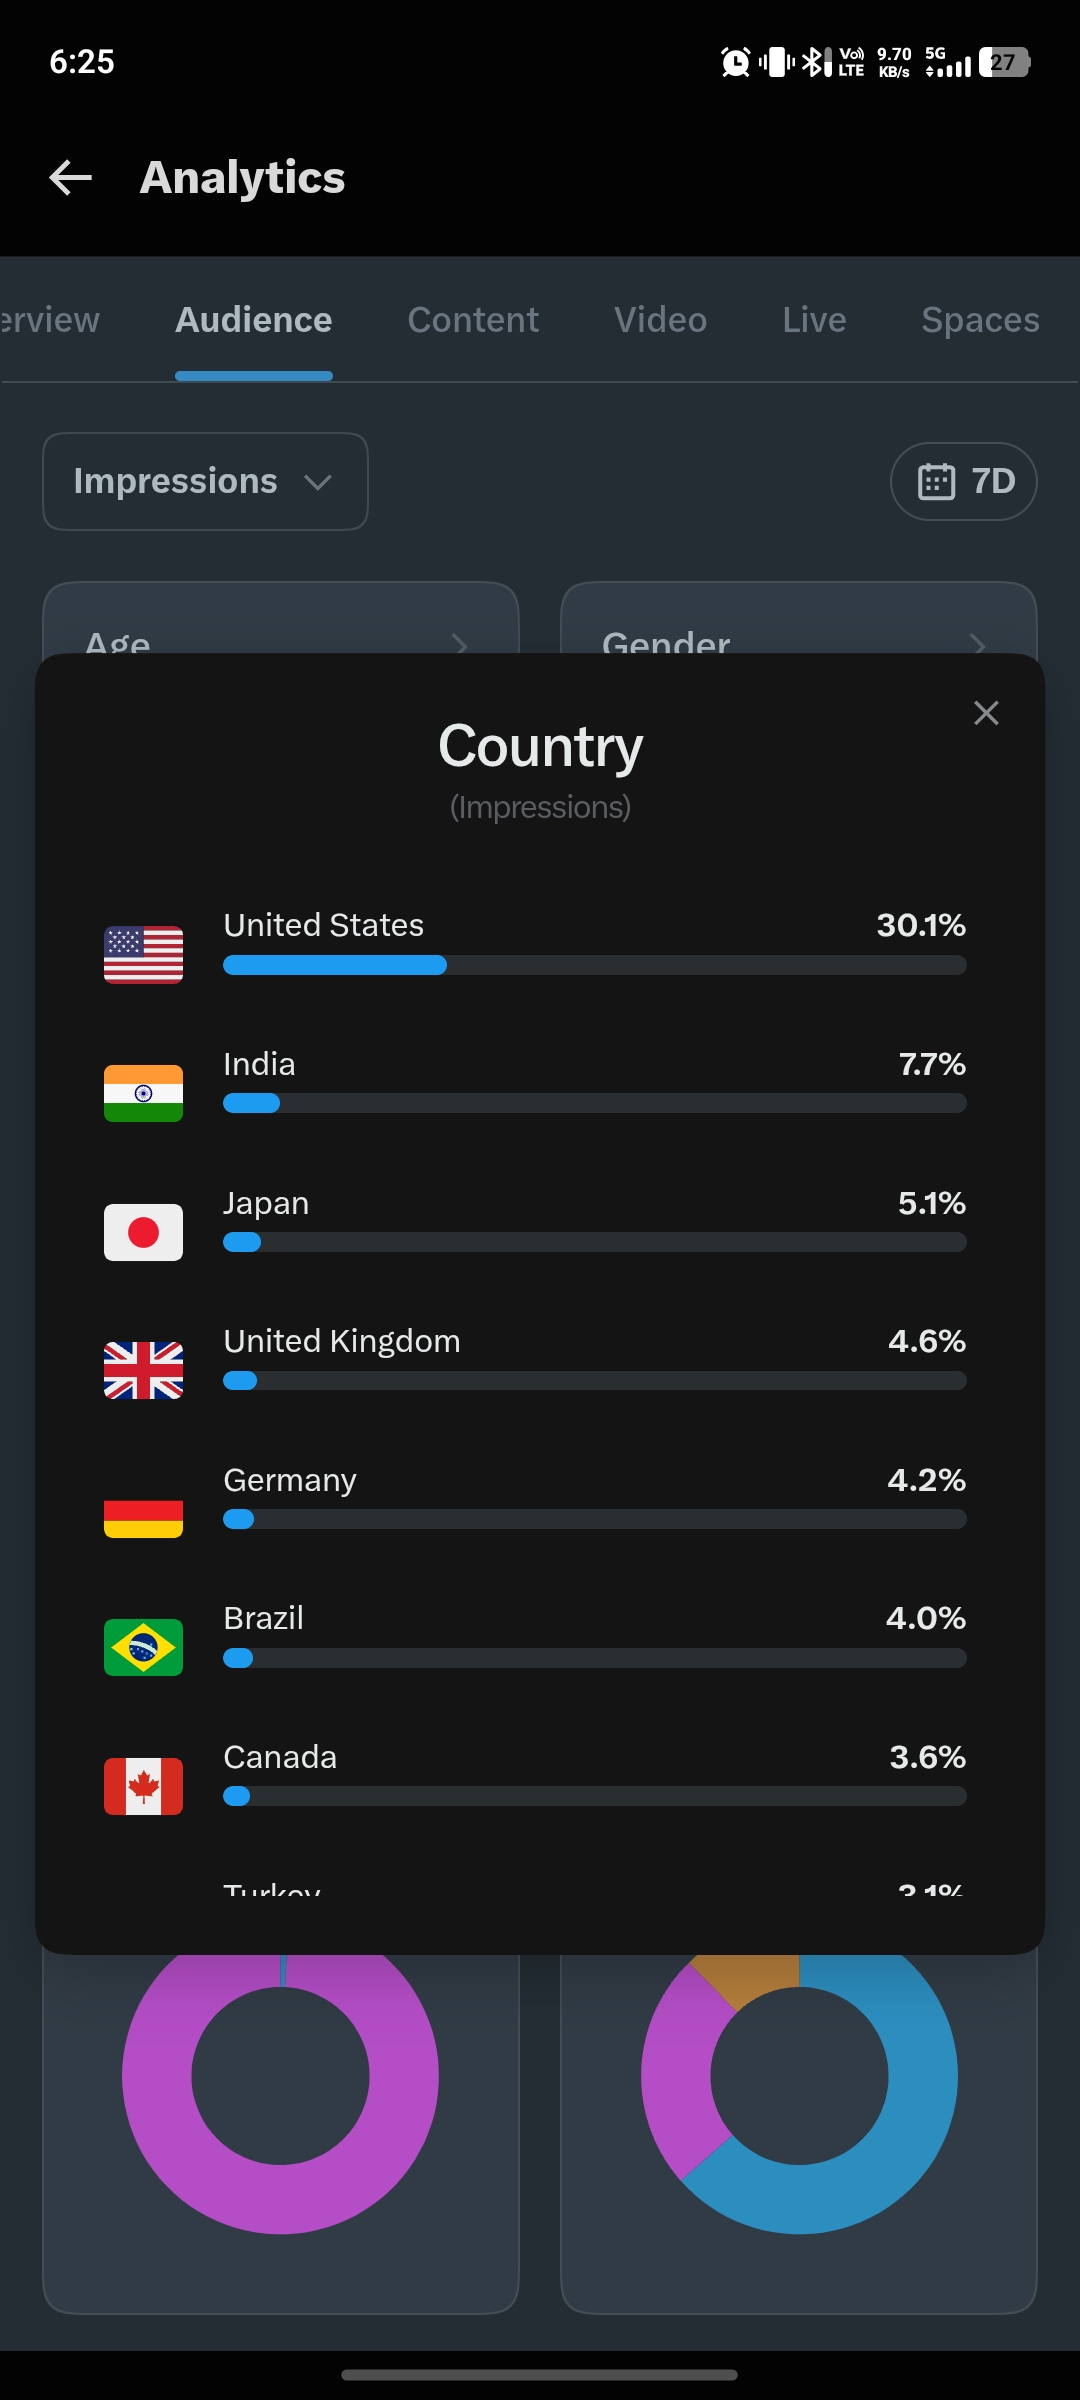Open the Impressions metric dropdown

(x=205, y=481)
